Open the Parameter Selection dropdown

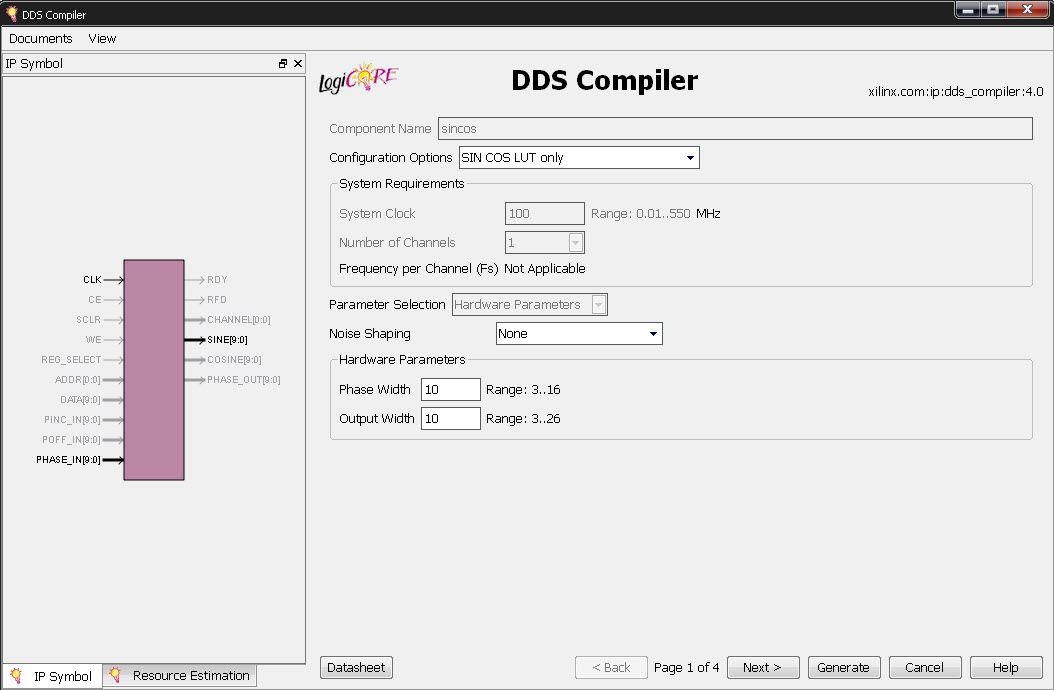530,305
